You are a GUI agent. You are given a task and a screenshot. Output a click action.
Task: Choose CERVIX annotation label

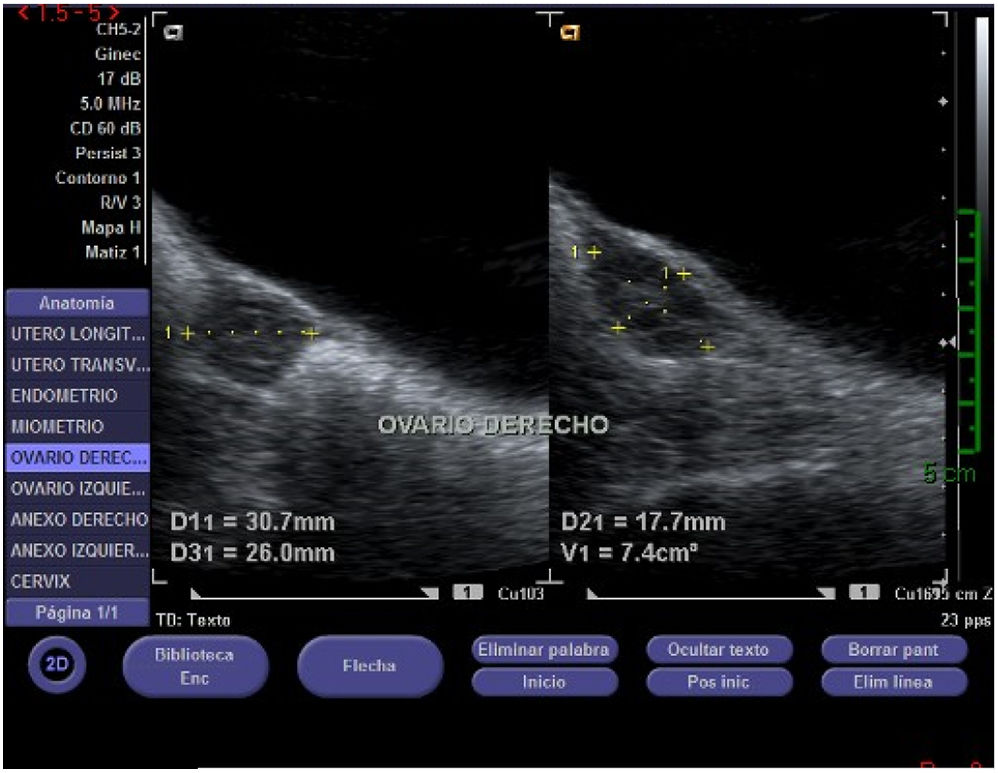coord(77,581)
